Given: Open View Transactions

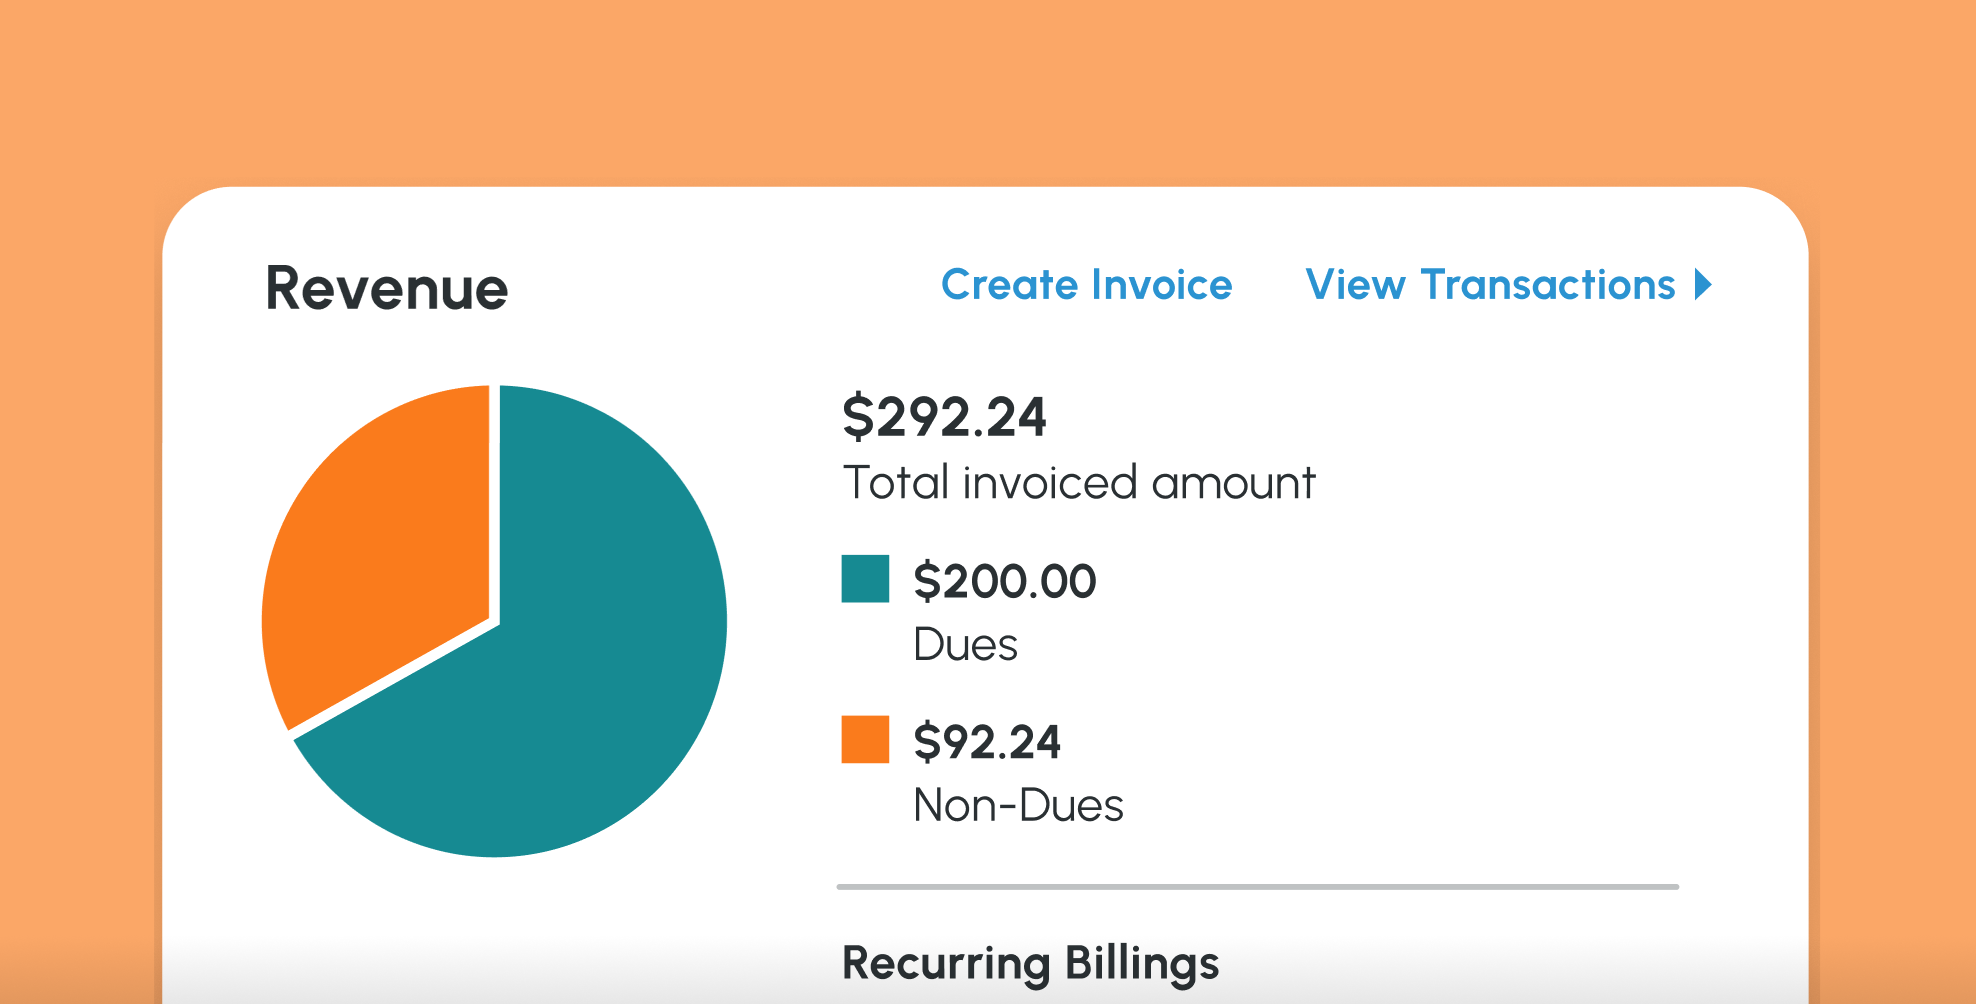Looking at the screenshot, I should point(1490,286).
